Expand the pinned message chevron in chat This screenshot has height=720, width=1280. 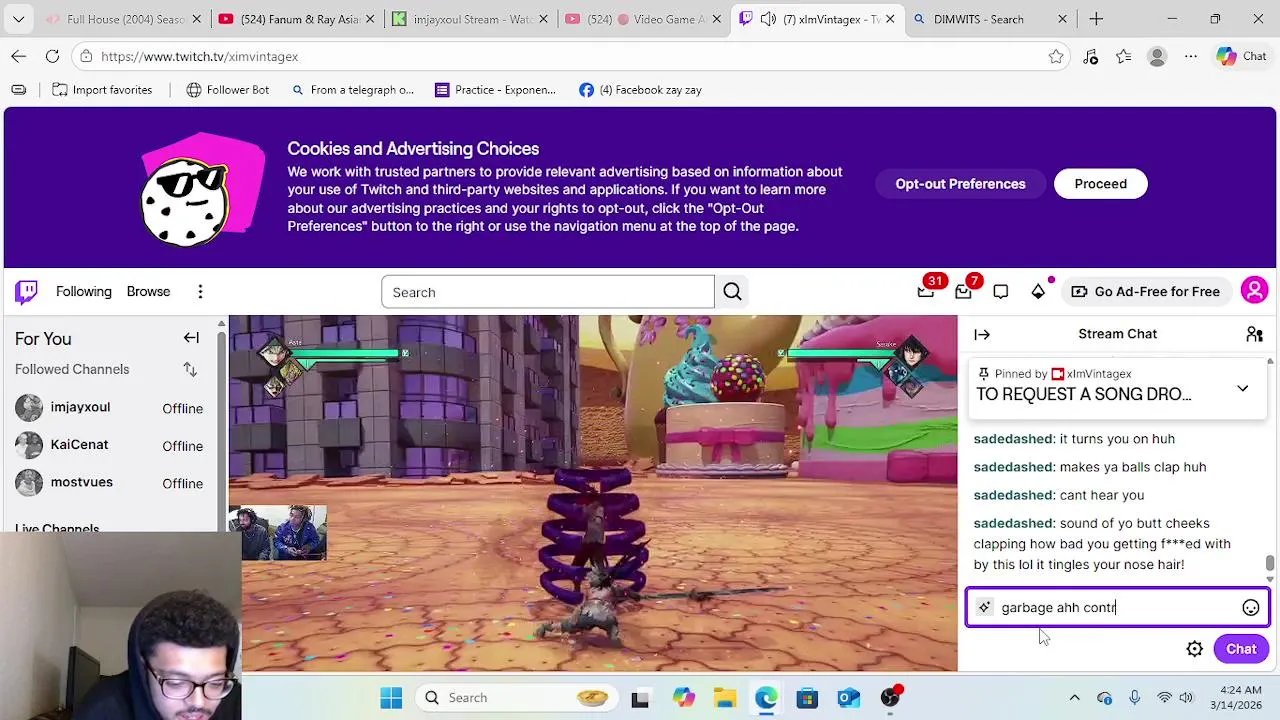point(1242,388)
